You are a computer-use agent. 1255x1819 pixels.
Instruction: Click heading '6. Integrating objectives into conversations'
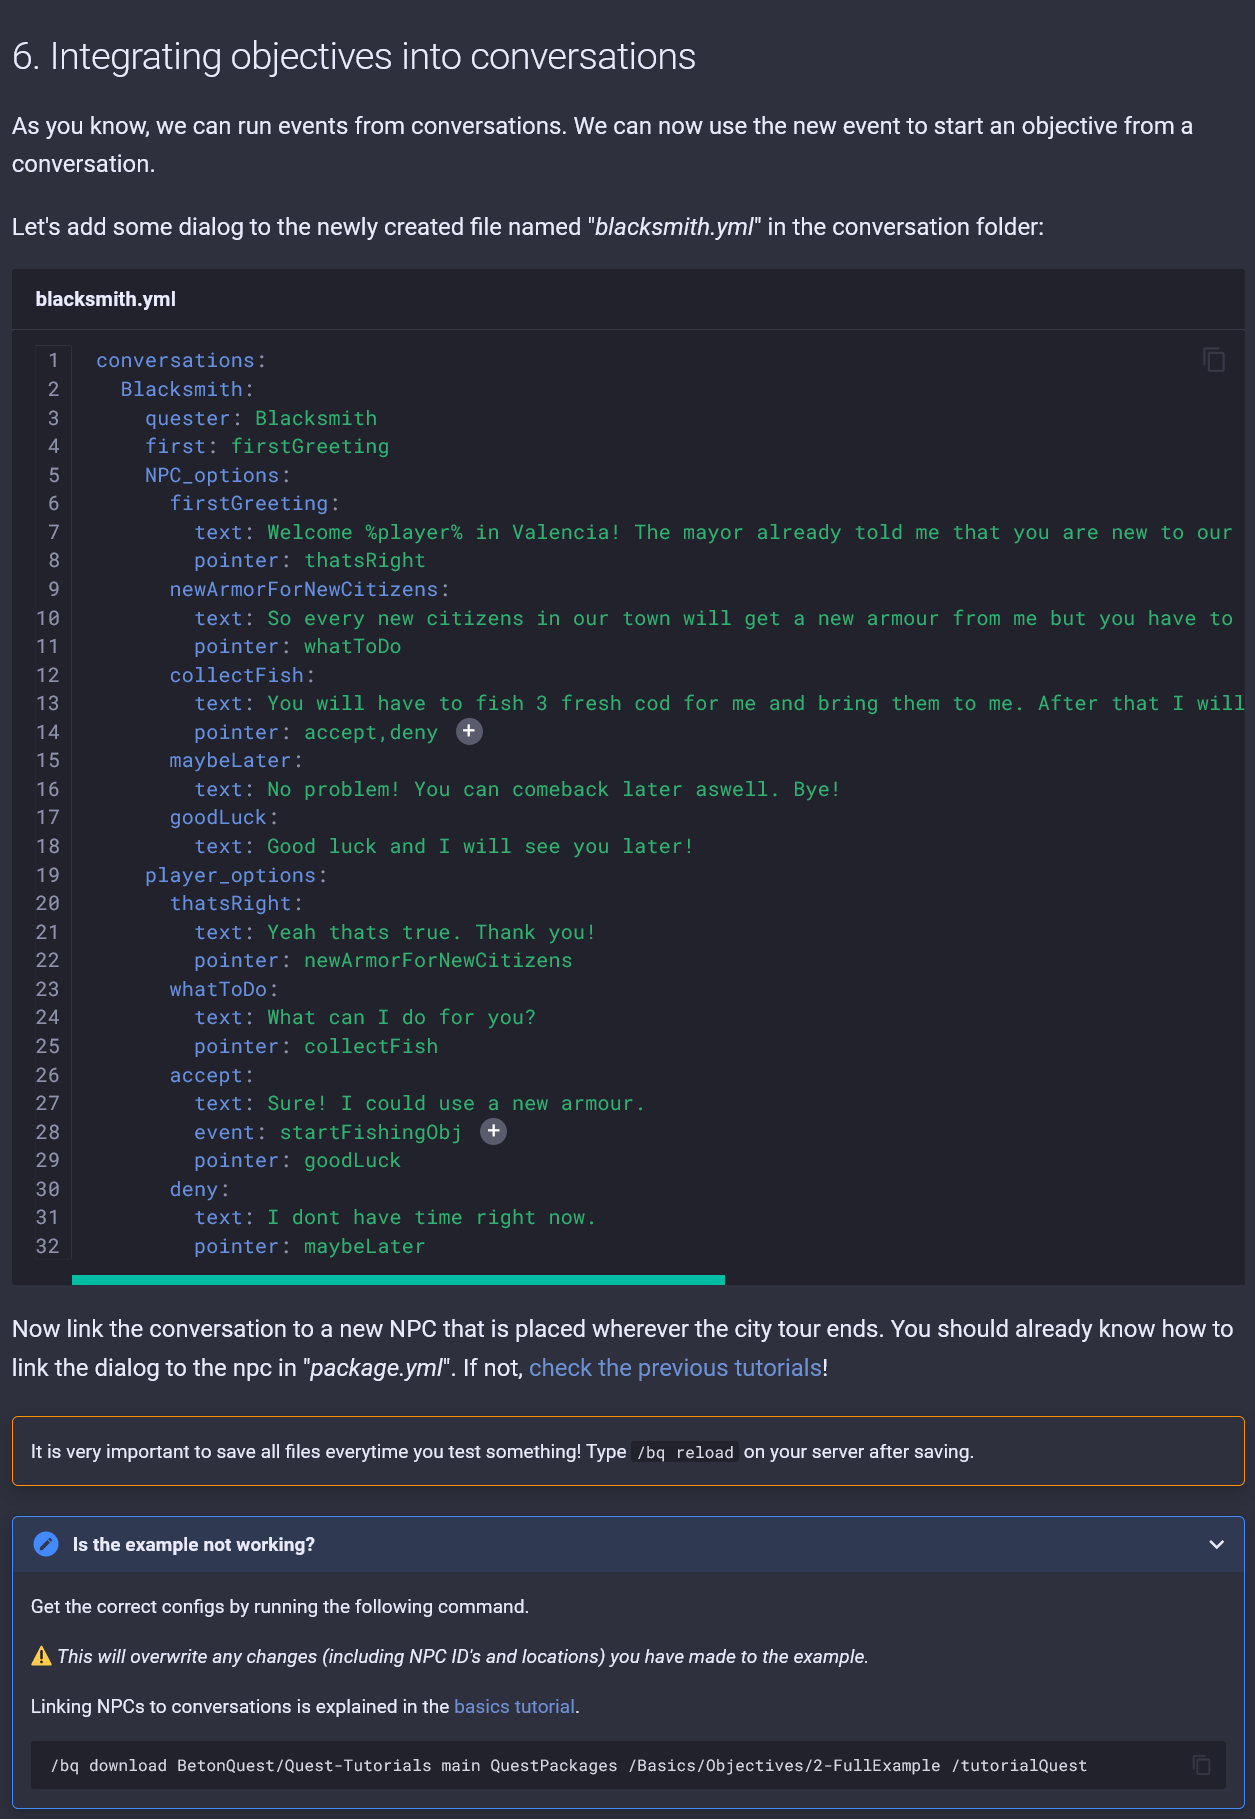point(354,57)
